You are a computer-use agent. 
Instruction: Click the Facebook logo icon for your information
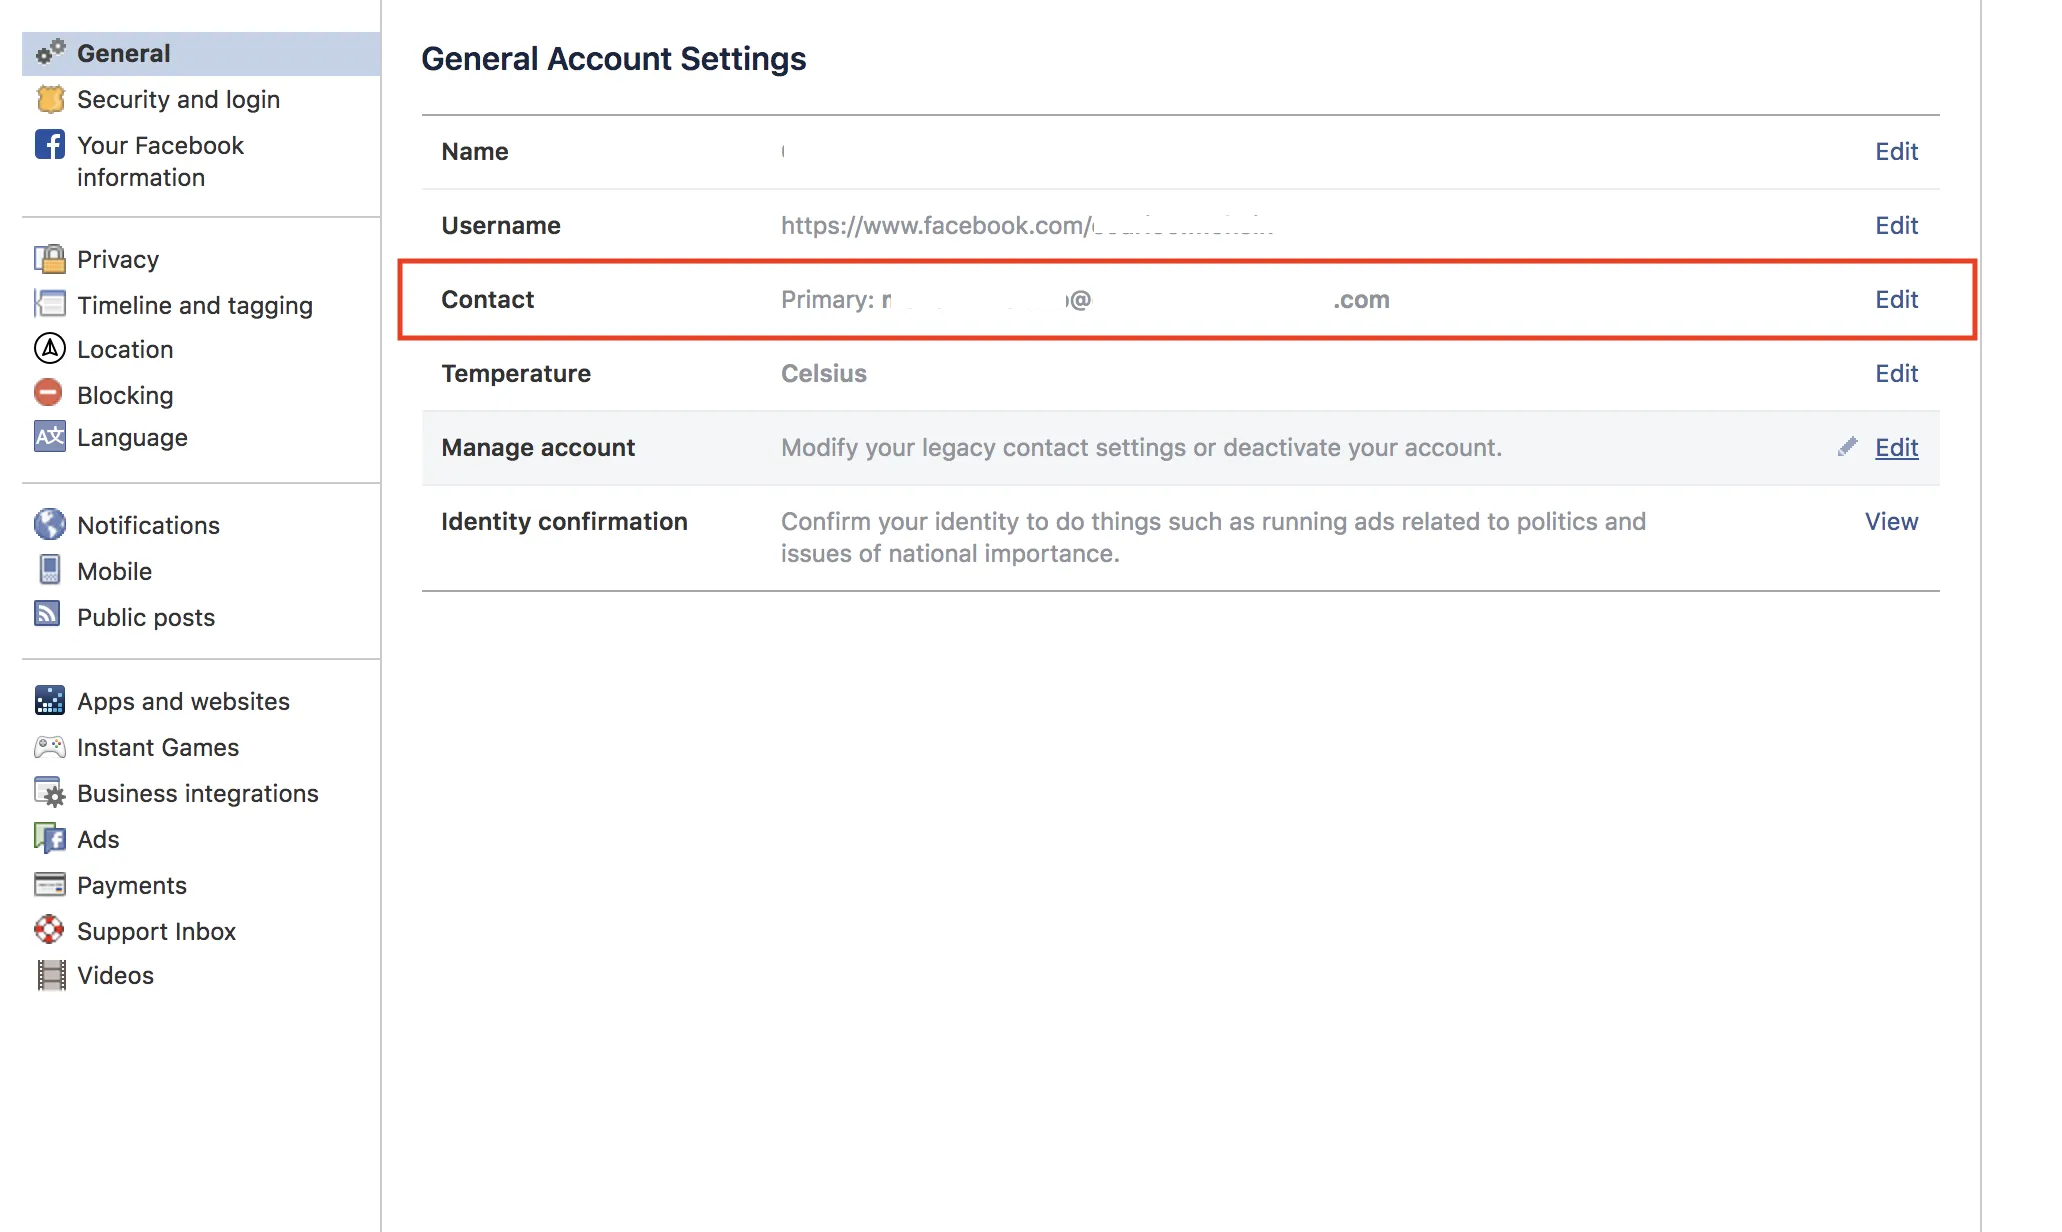click(50, 145)
